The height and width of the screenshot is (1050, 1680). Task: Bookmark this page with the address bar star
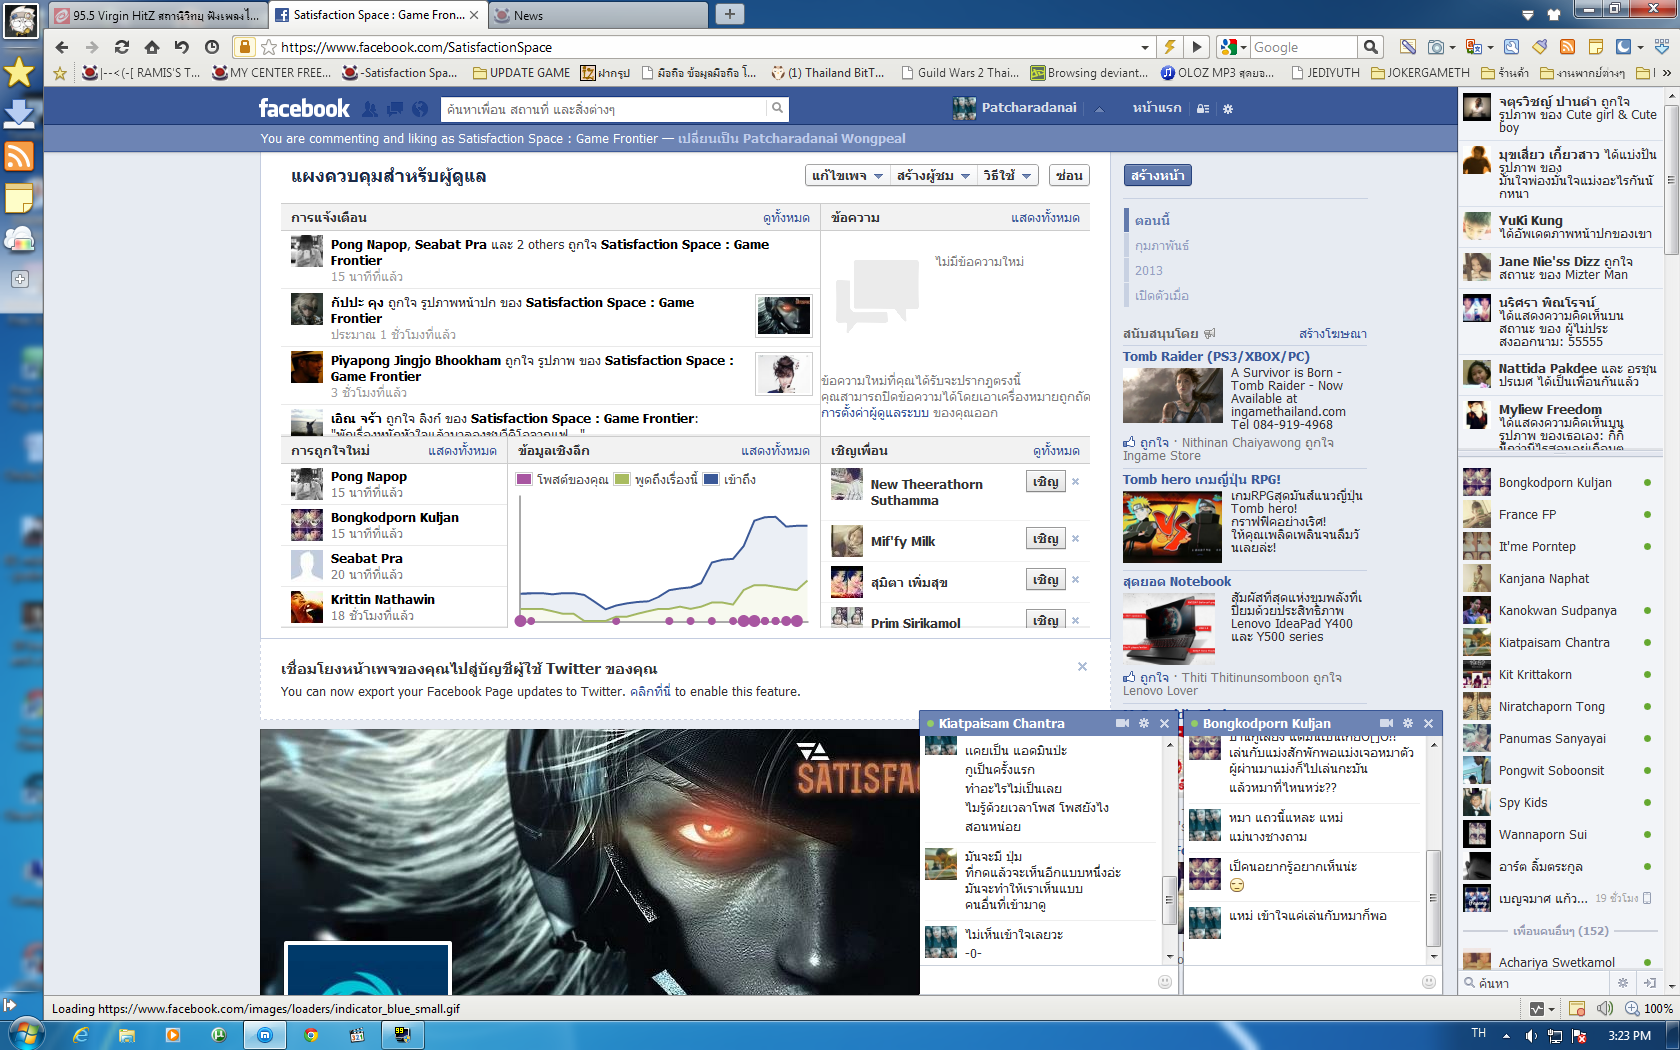[x=269, y=47]
